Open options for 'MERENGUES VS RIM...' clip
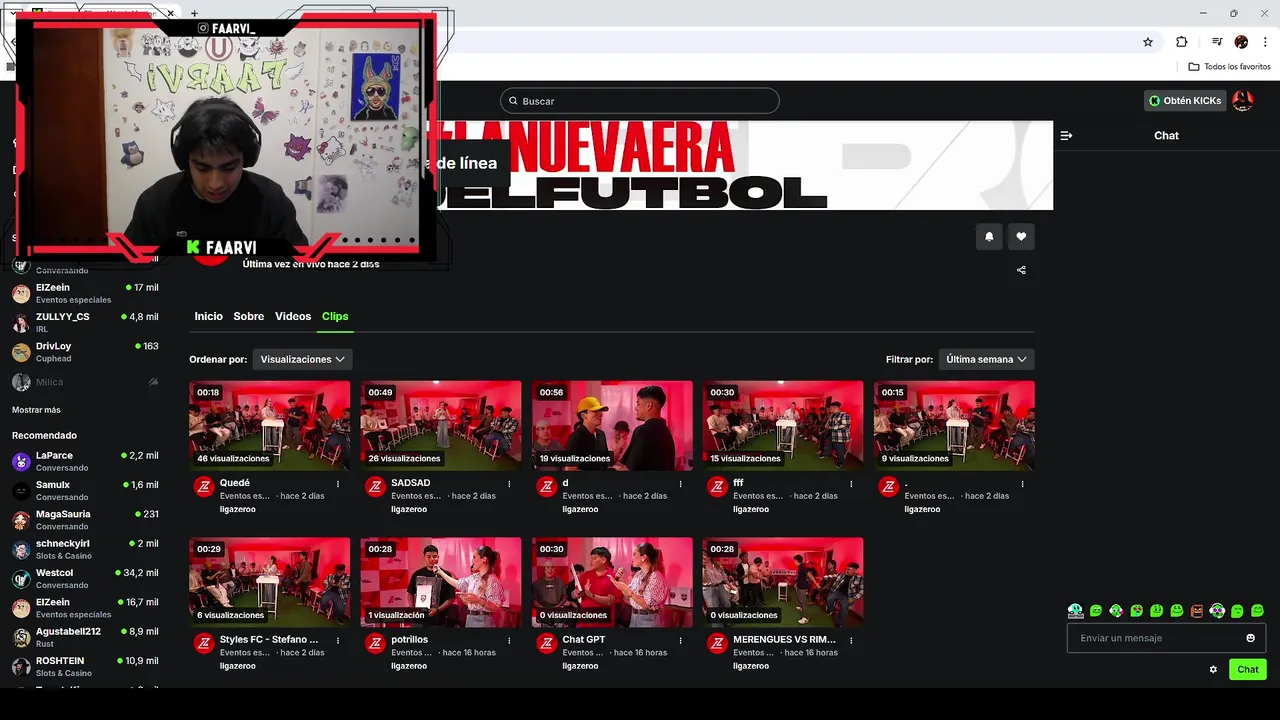1280x720 pixels. click(x=851, y=641)
